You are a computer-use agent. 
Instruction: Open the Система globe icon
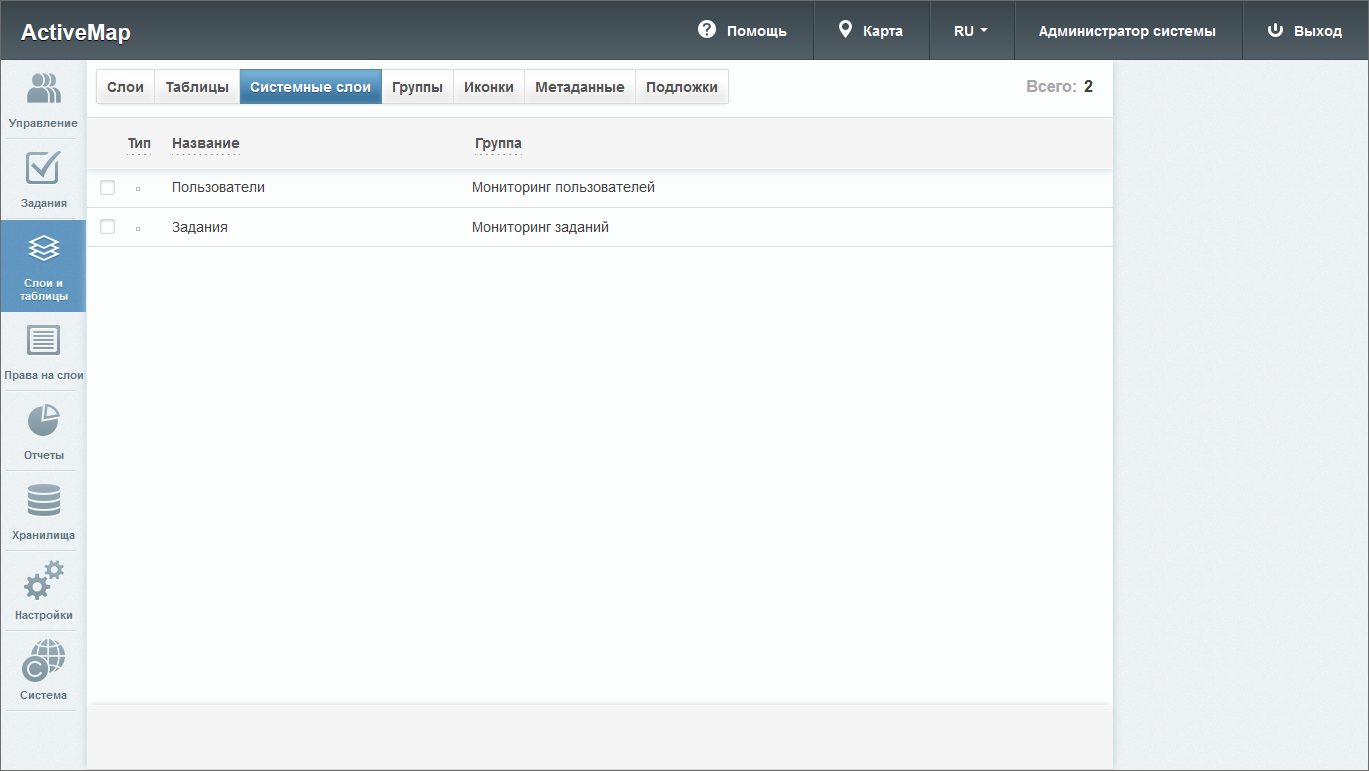tap(43, 662)
